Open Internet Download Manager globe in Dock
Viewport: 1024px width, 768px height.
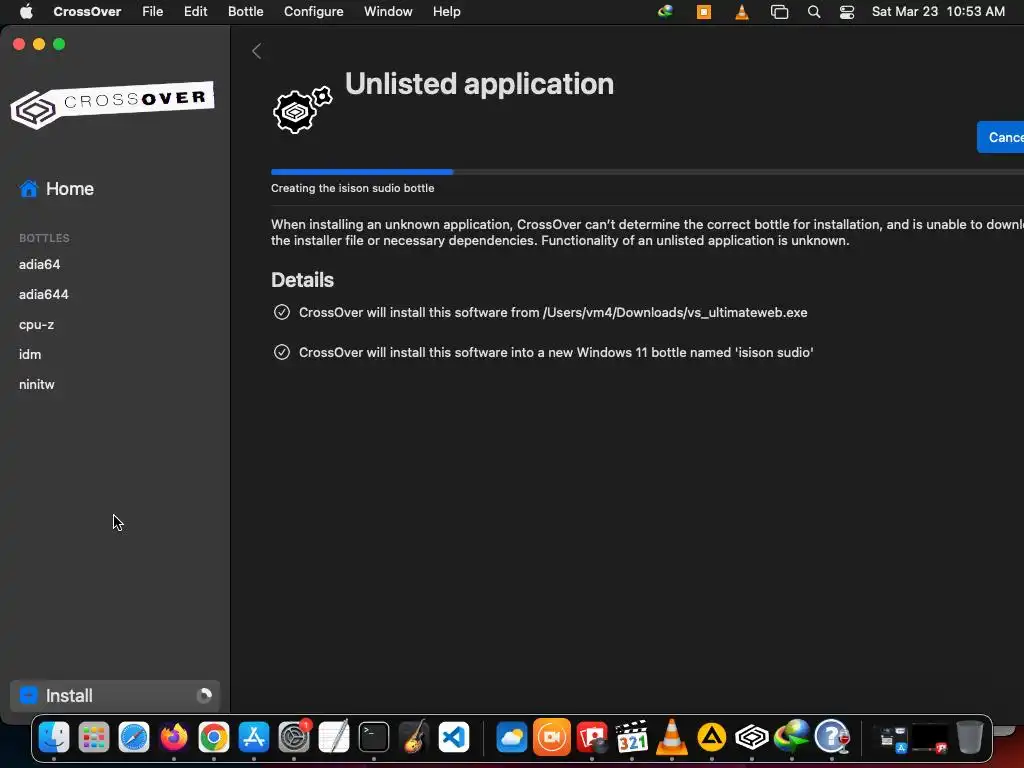tap(792, 738)
